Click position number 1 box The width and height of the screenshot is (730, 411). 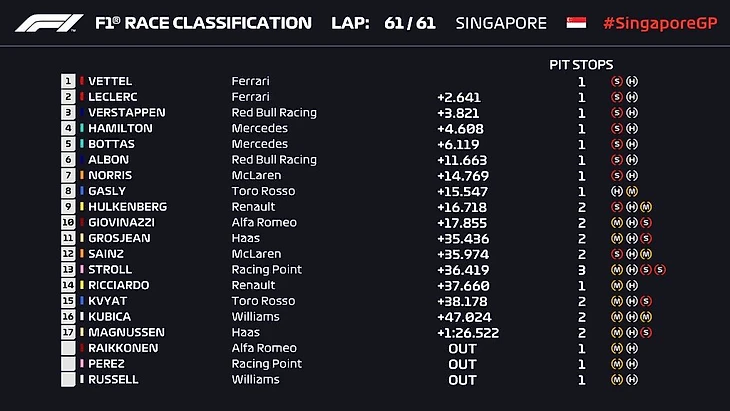pyautogui.click(x=68, y=81)
